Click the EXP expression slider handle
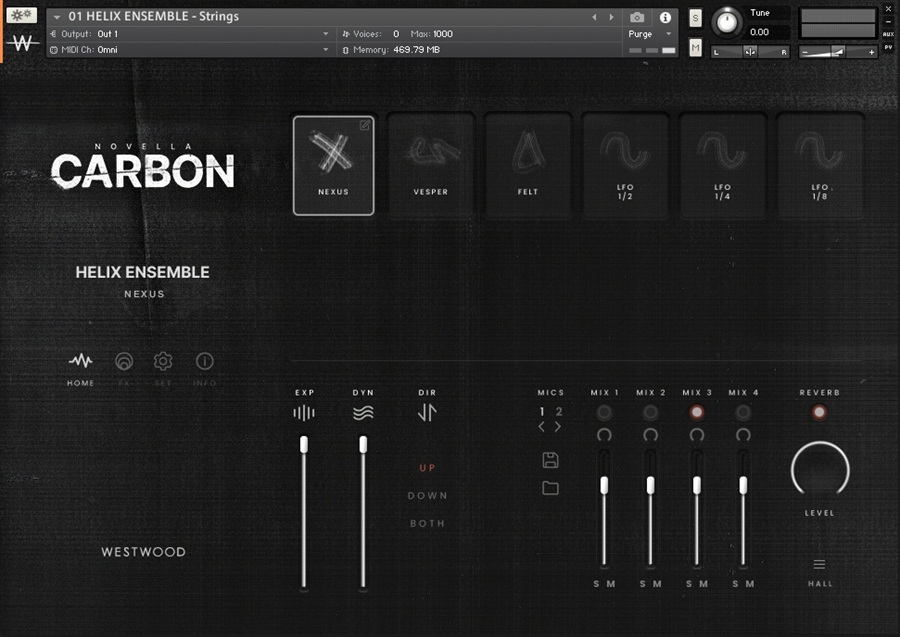 pos(304,444)
